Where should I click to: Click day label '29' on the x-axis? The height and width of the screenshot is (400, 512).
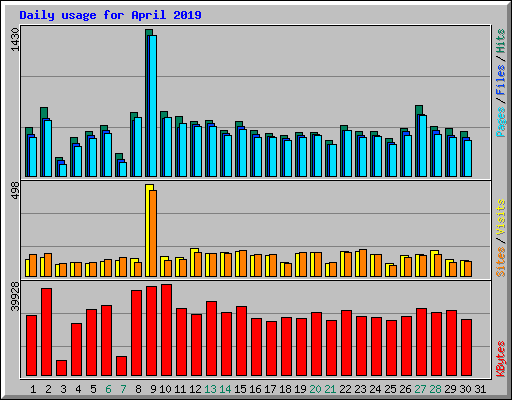click(x=450, y=389)
